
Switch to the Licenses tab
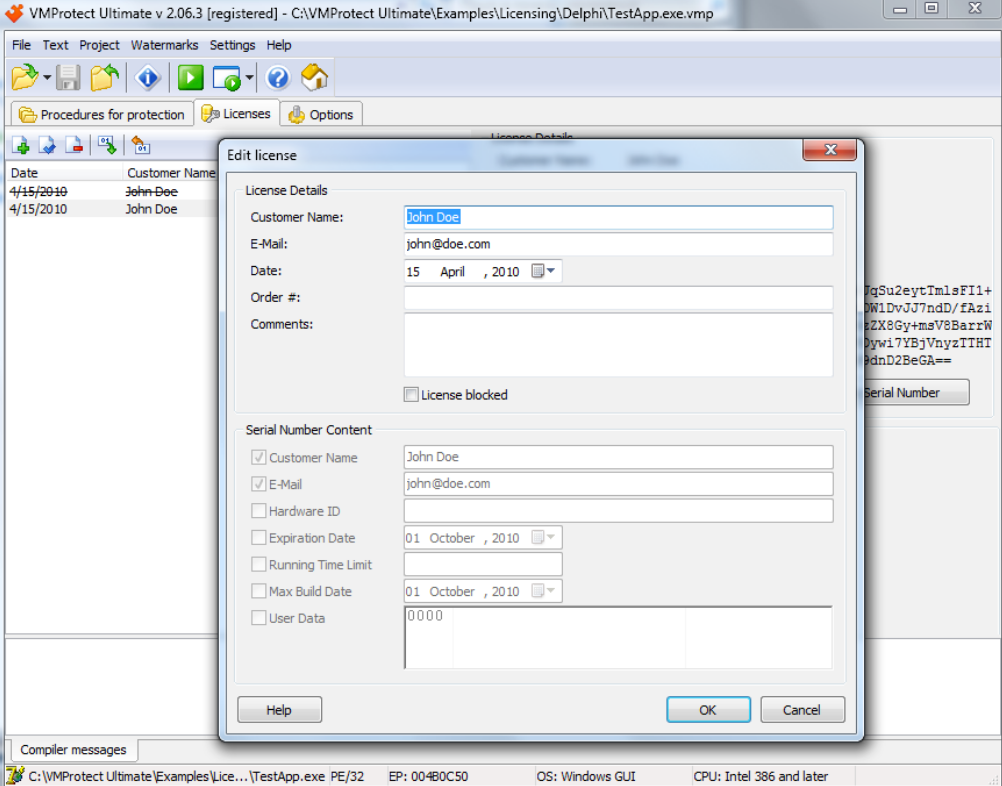tap(236, 114)
